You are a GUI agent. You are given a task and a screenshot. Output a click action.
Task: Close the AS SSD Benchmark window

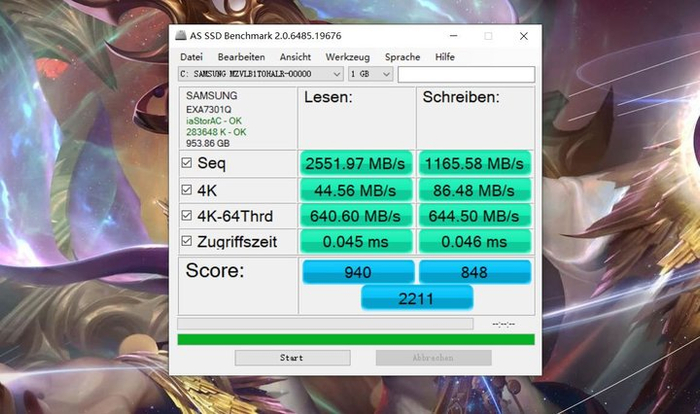(x=524, y=36)
